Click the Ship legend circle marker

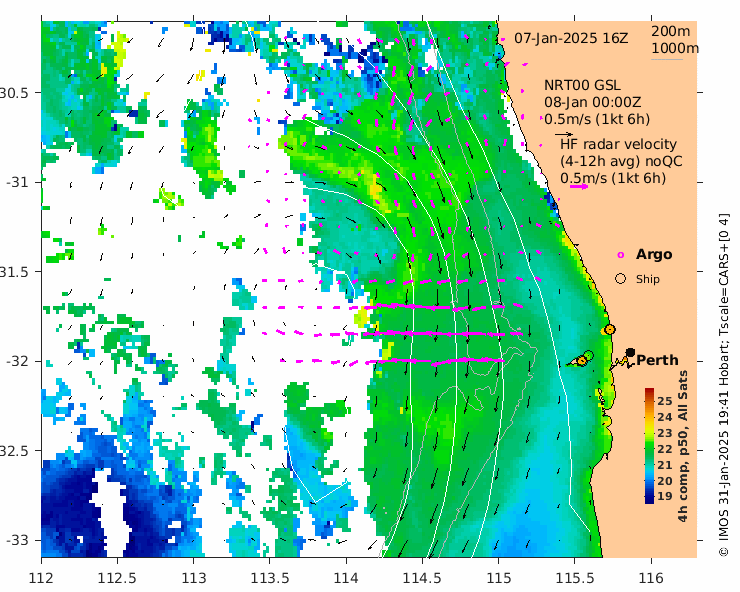[621, 279]
